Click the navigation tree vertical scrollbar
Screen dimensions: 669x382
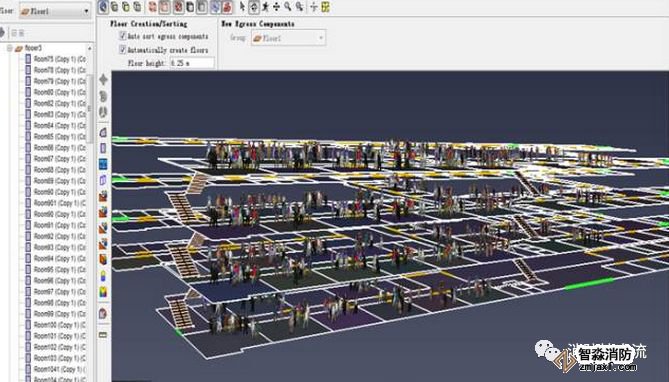coord(90,109)
